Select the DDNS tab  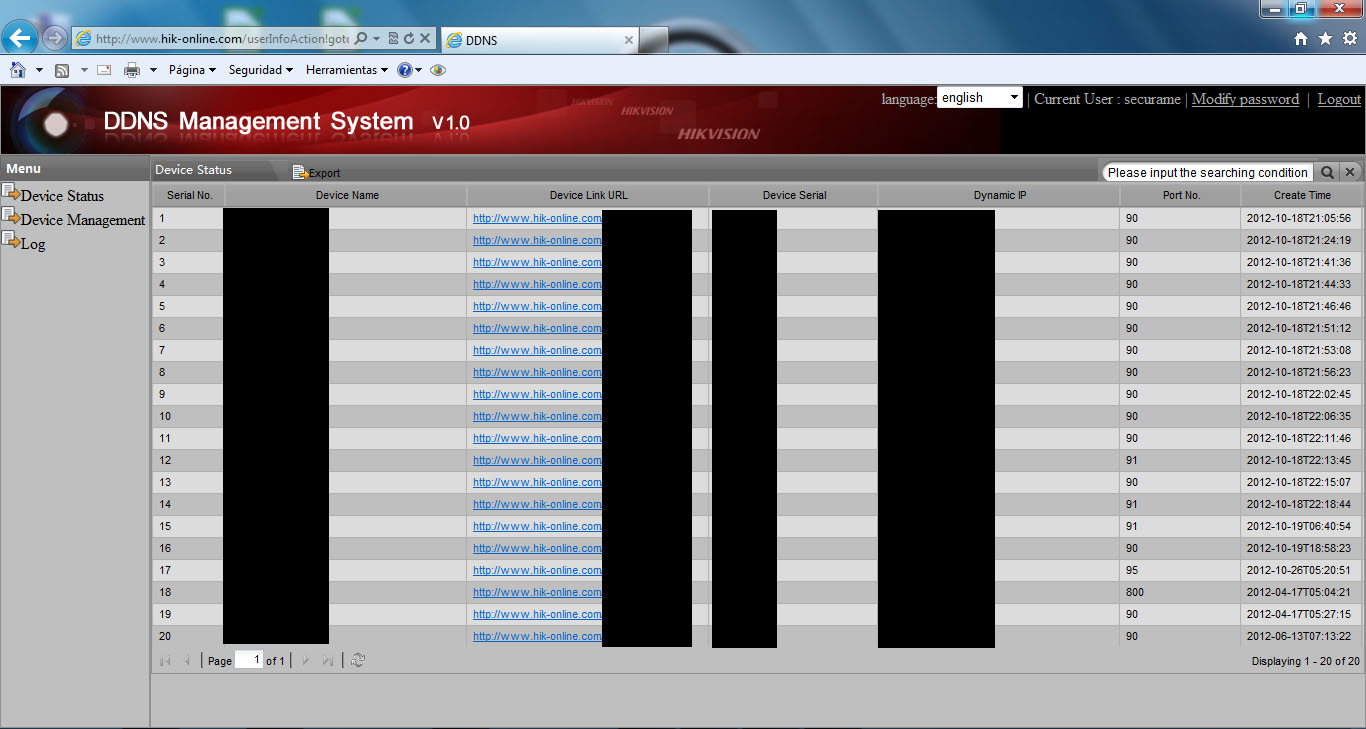pyautogui.click(x=539, y=40)
